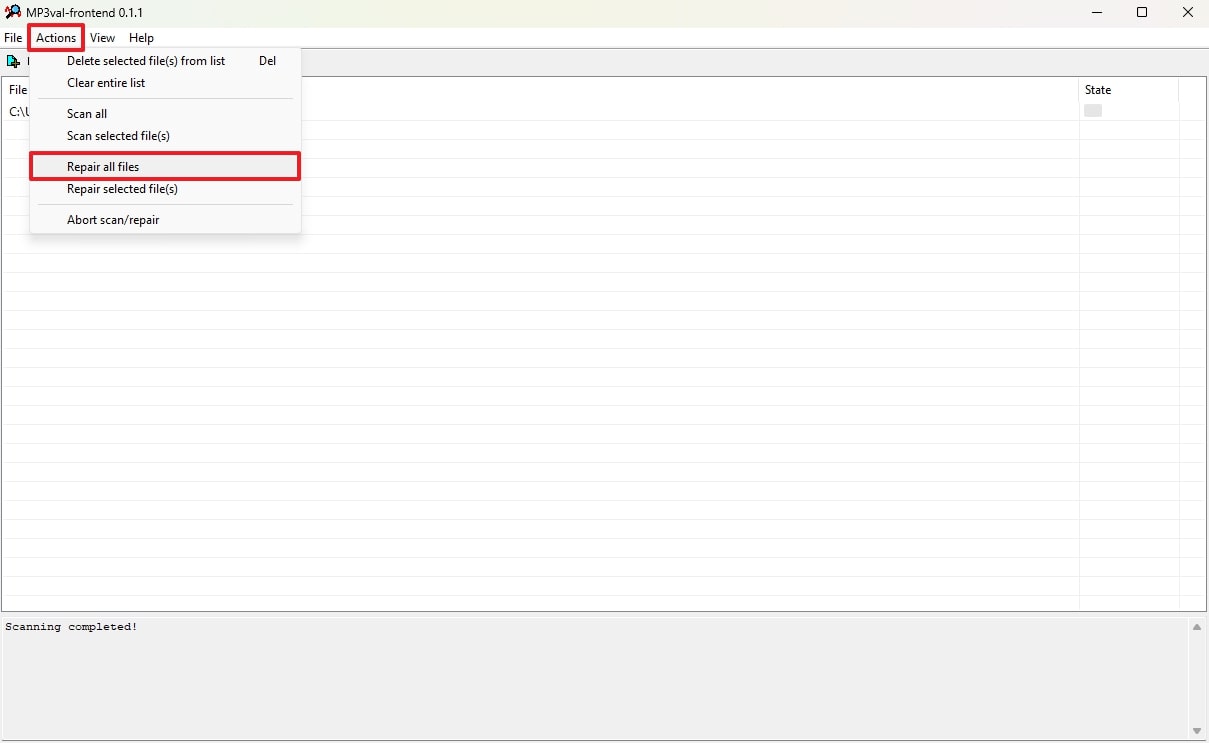The image size is (1209, 743).
Task: Select Abort scan/repair
Action: pyautogui.click(x=113, y=220)
